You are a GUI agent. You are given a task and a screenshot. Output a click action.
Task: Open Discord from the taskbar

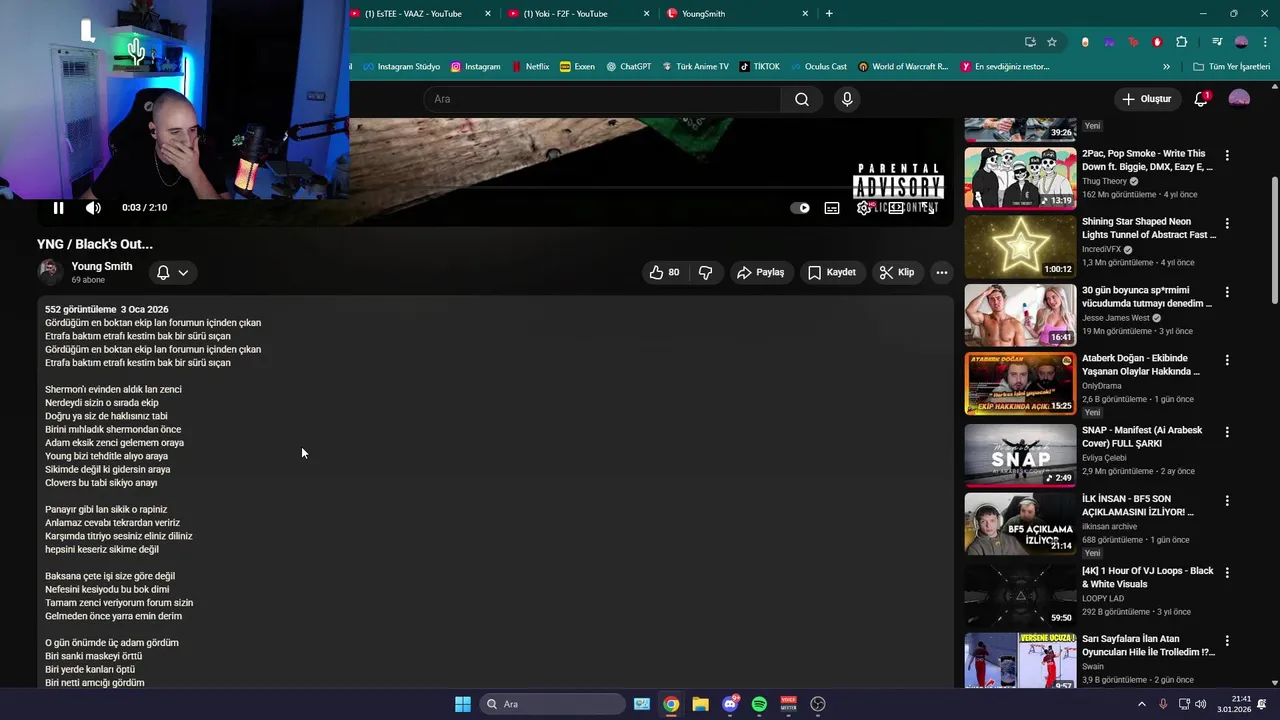click(730, 704)
